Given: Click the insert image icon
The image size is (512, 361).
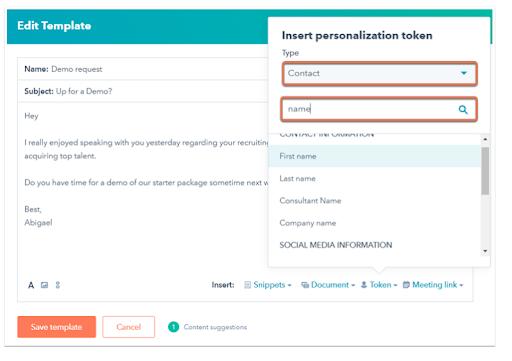Looking at the screenshot, I should point(44,285).
